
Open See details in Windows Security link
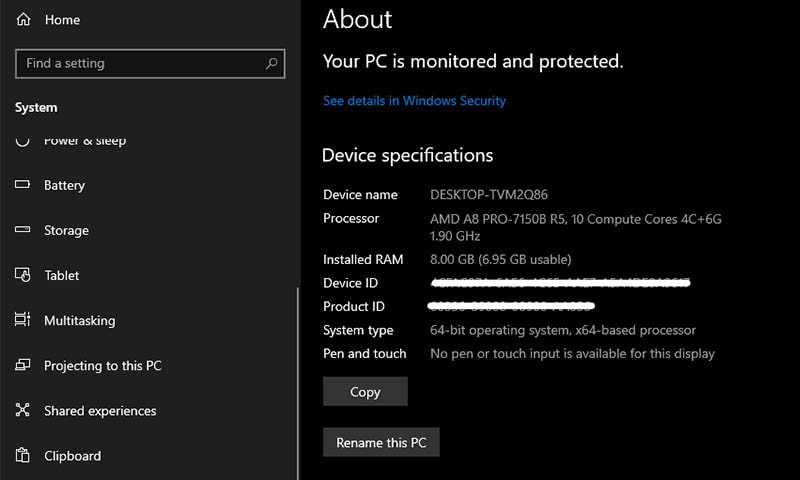click(414, 101)
